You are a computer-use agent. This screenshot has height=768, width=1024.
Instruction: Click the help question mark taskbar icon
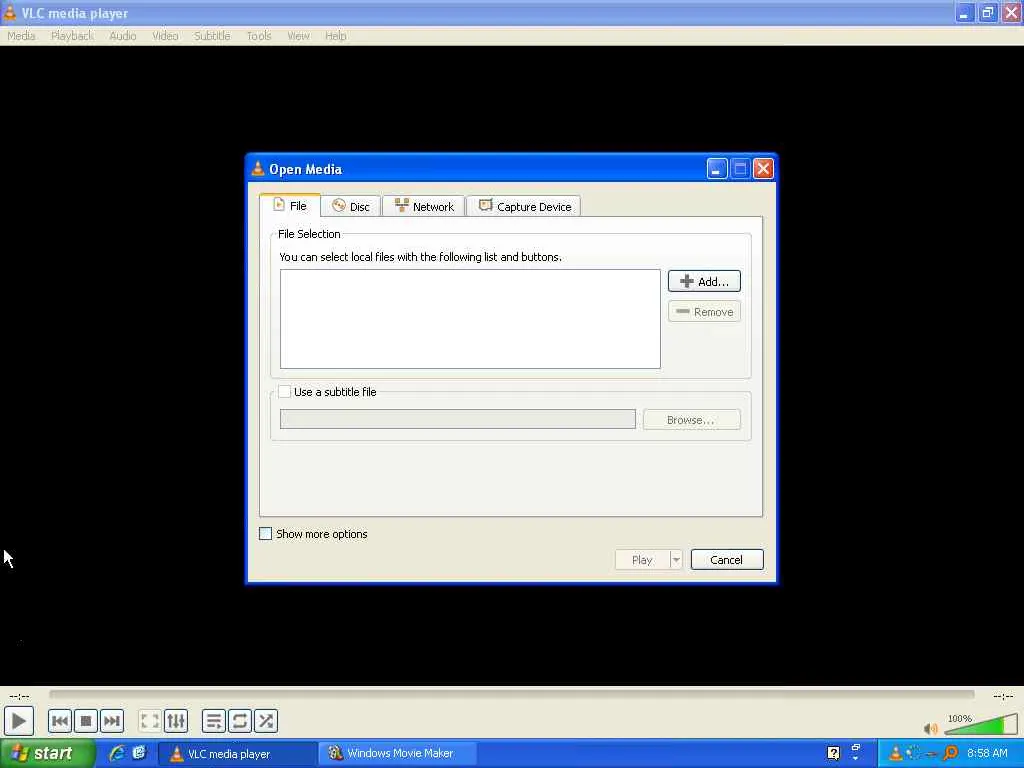[833, 753]
